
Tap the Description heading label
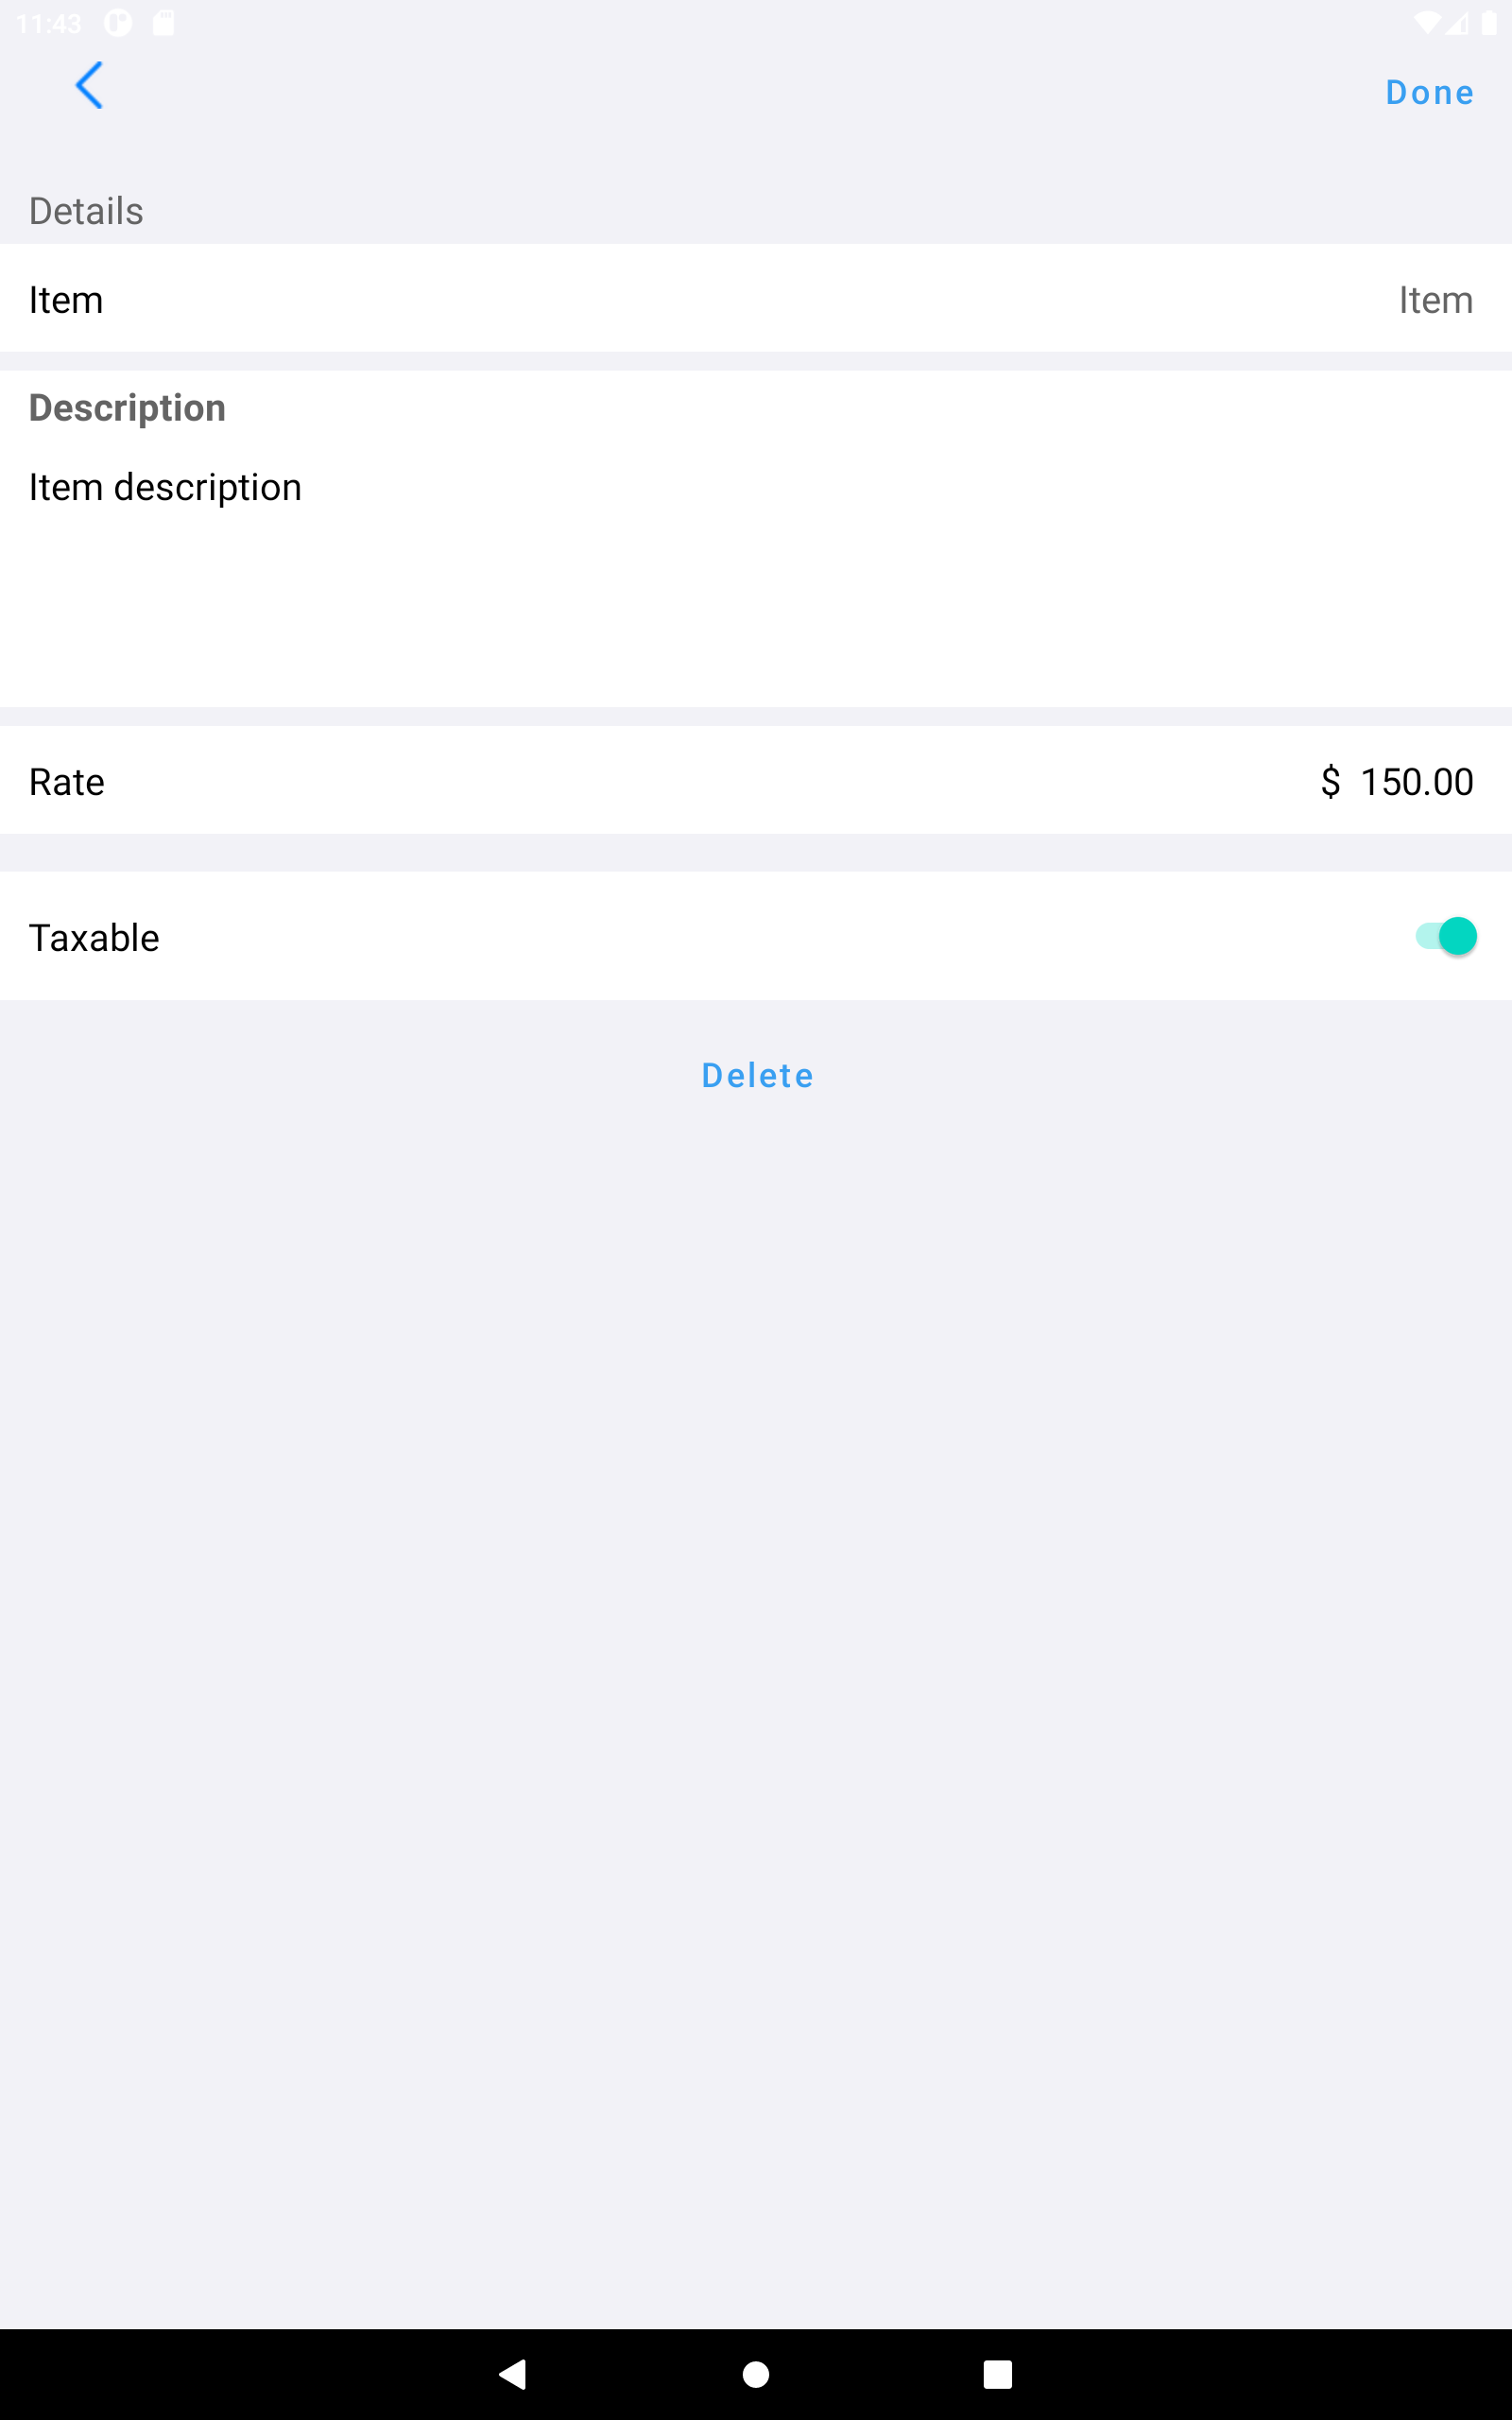[127, 408]
